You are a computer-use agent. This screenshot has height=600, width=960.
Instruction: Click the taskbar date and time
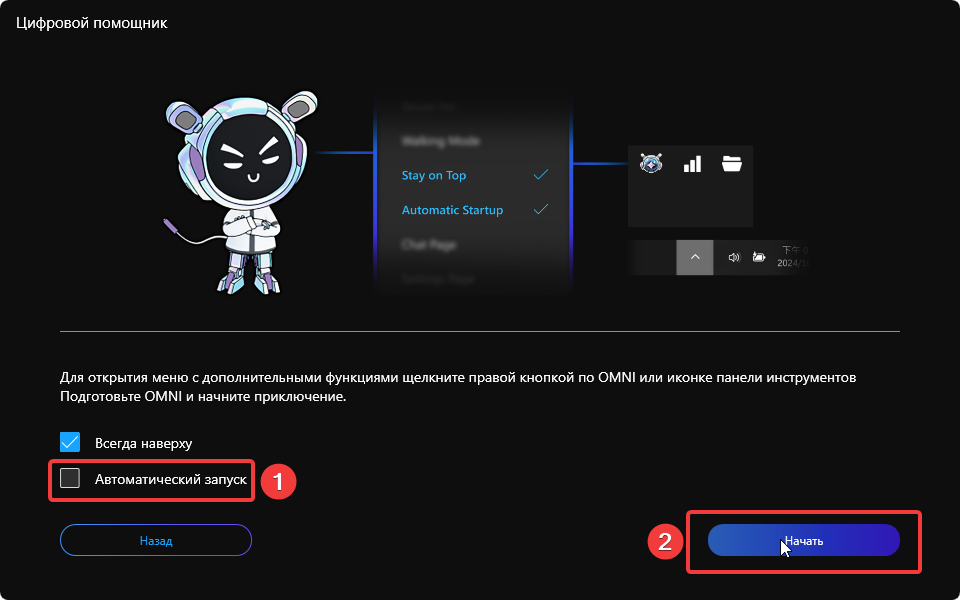(793, 257)
